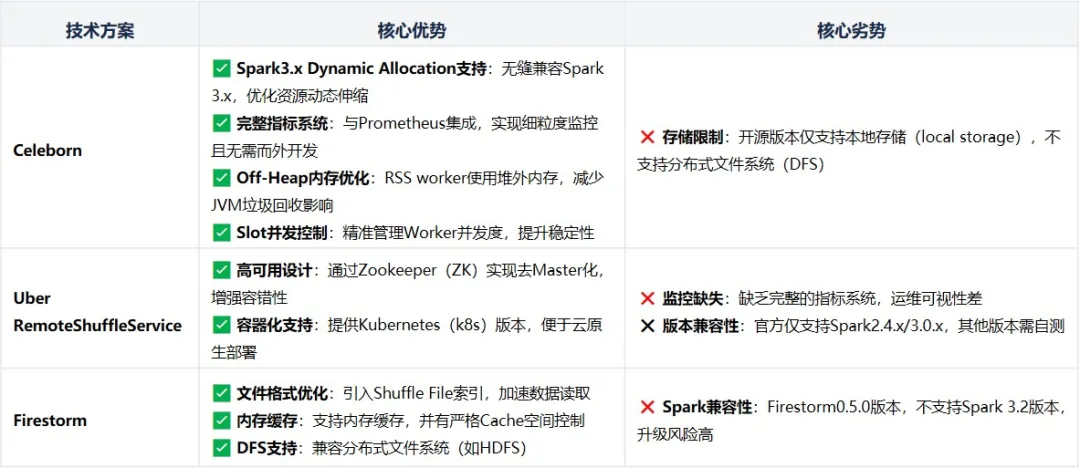Click the 技术方案 column header
Screen dimensions: 1080x468
click(x=100, y=32)
